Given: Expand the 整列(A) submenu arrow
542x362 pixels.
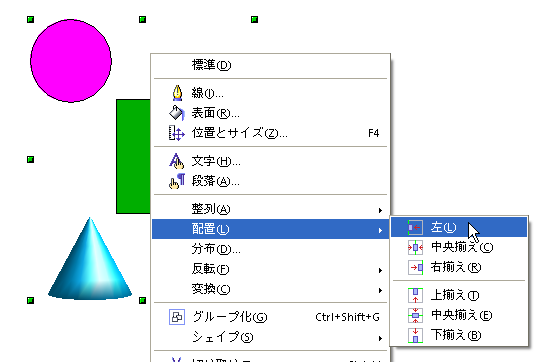Looking at the screenshot, I should pos(380,210).
